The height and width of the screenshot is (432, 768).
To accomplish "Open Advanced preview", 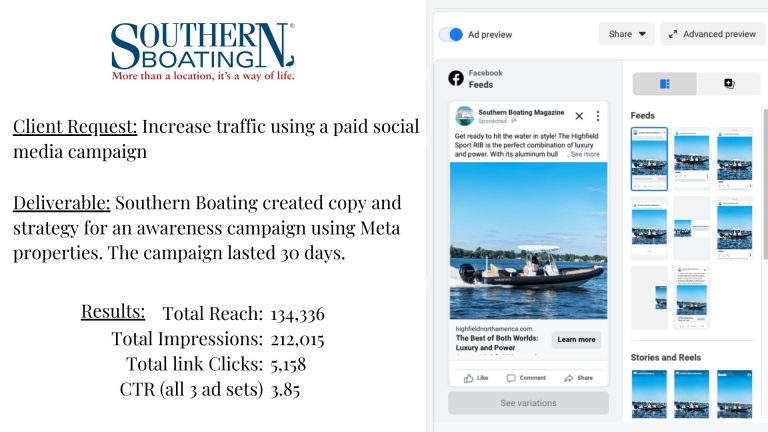I will tap(714, 34).
